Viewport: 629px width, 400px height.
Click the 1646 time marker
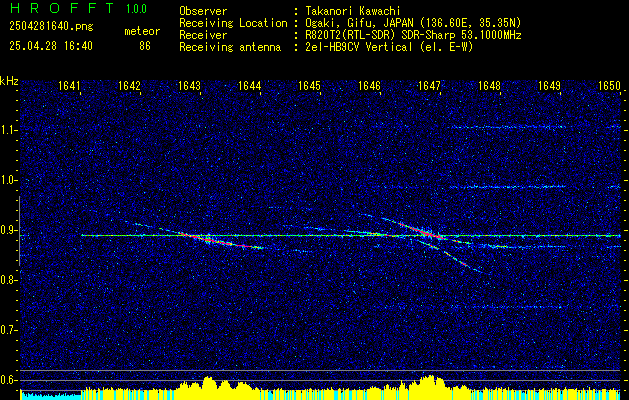[369, 86]
